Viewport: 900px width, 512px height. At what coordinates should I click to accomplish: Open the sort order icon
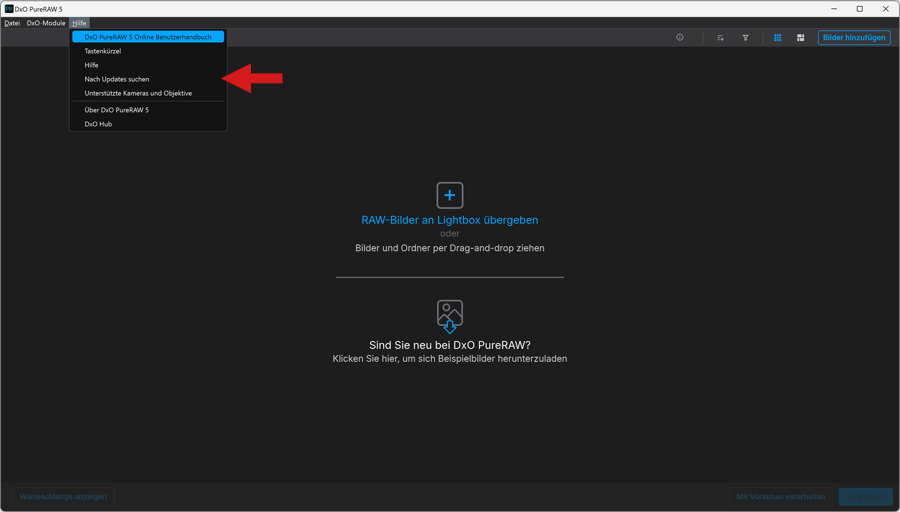click(x=720, y=37)
